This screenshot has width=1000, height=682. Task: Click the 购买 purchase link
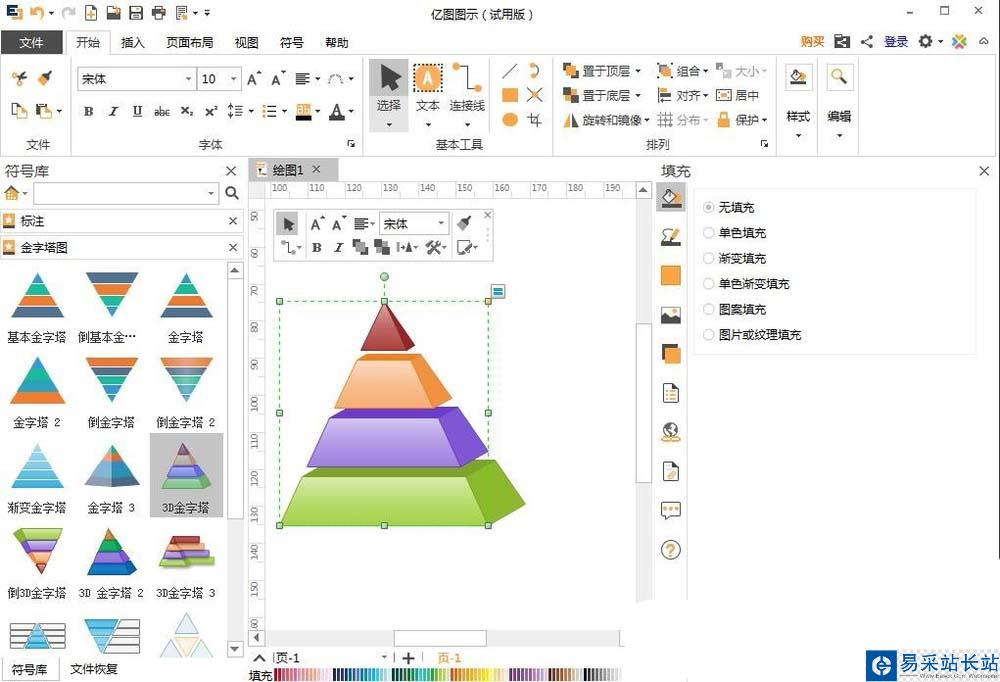coord(812,41)
